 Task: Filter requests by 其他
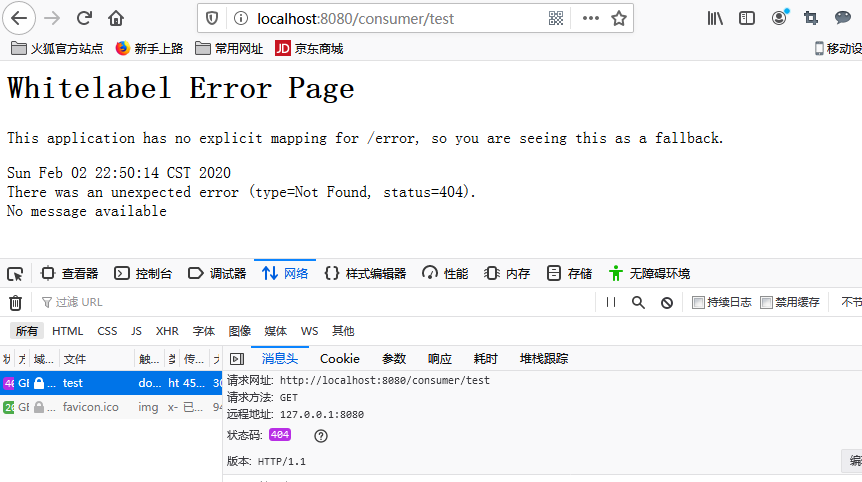click(x=343, y=331)
